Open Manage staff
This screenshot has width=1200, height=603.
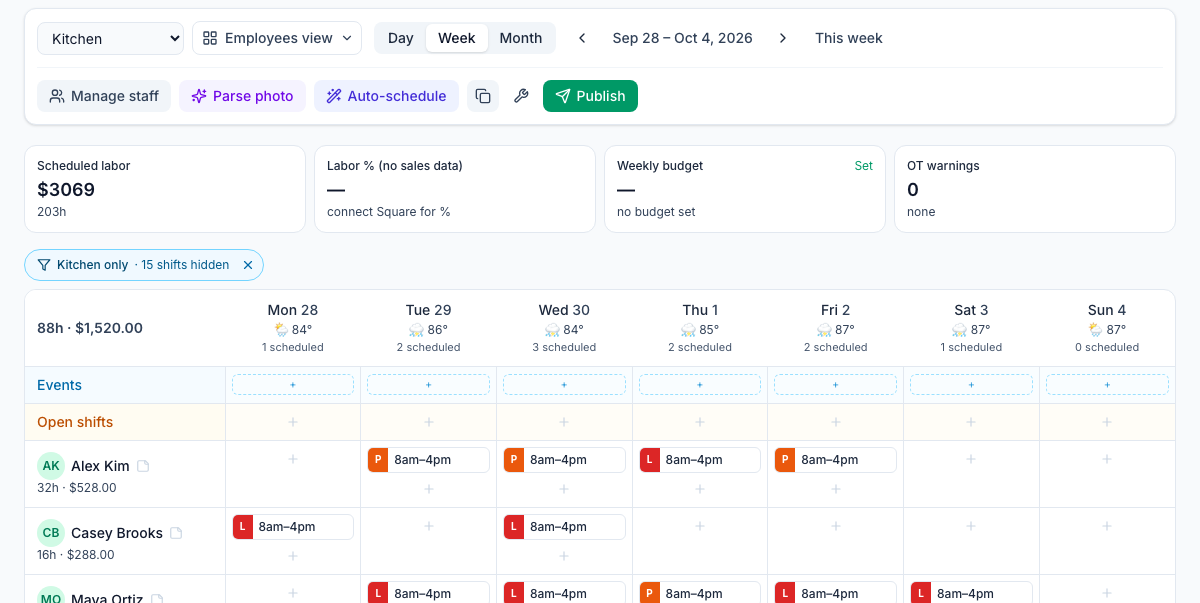pyautogui.click(x=104, y=96)
